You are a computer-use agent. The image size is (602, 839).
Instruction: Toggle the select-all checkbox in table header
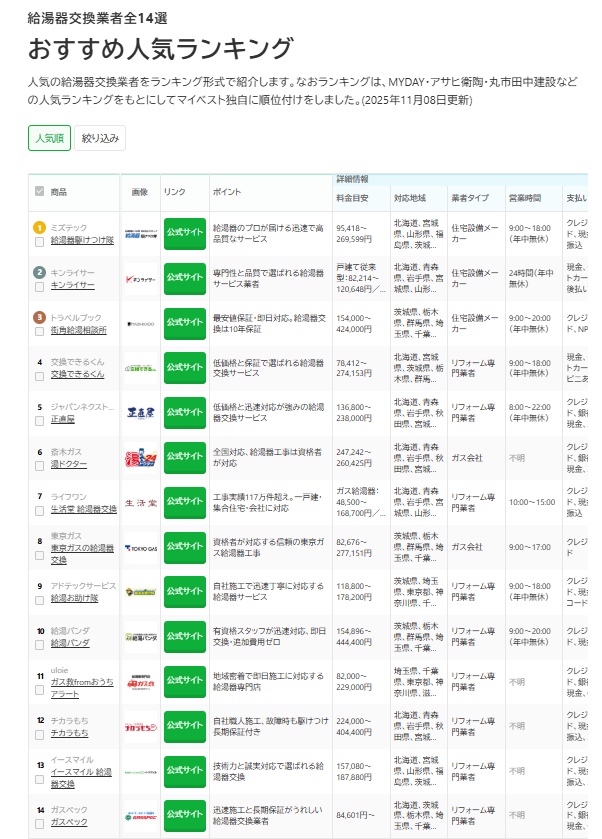[x=39, y=191]
